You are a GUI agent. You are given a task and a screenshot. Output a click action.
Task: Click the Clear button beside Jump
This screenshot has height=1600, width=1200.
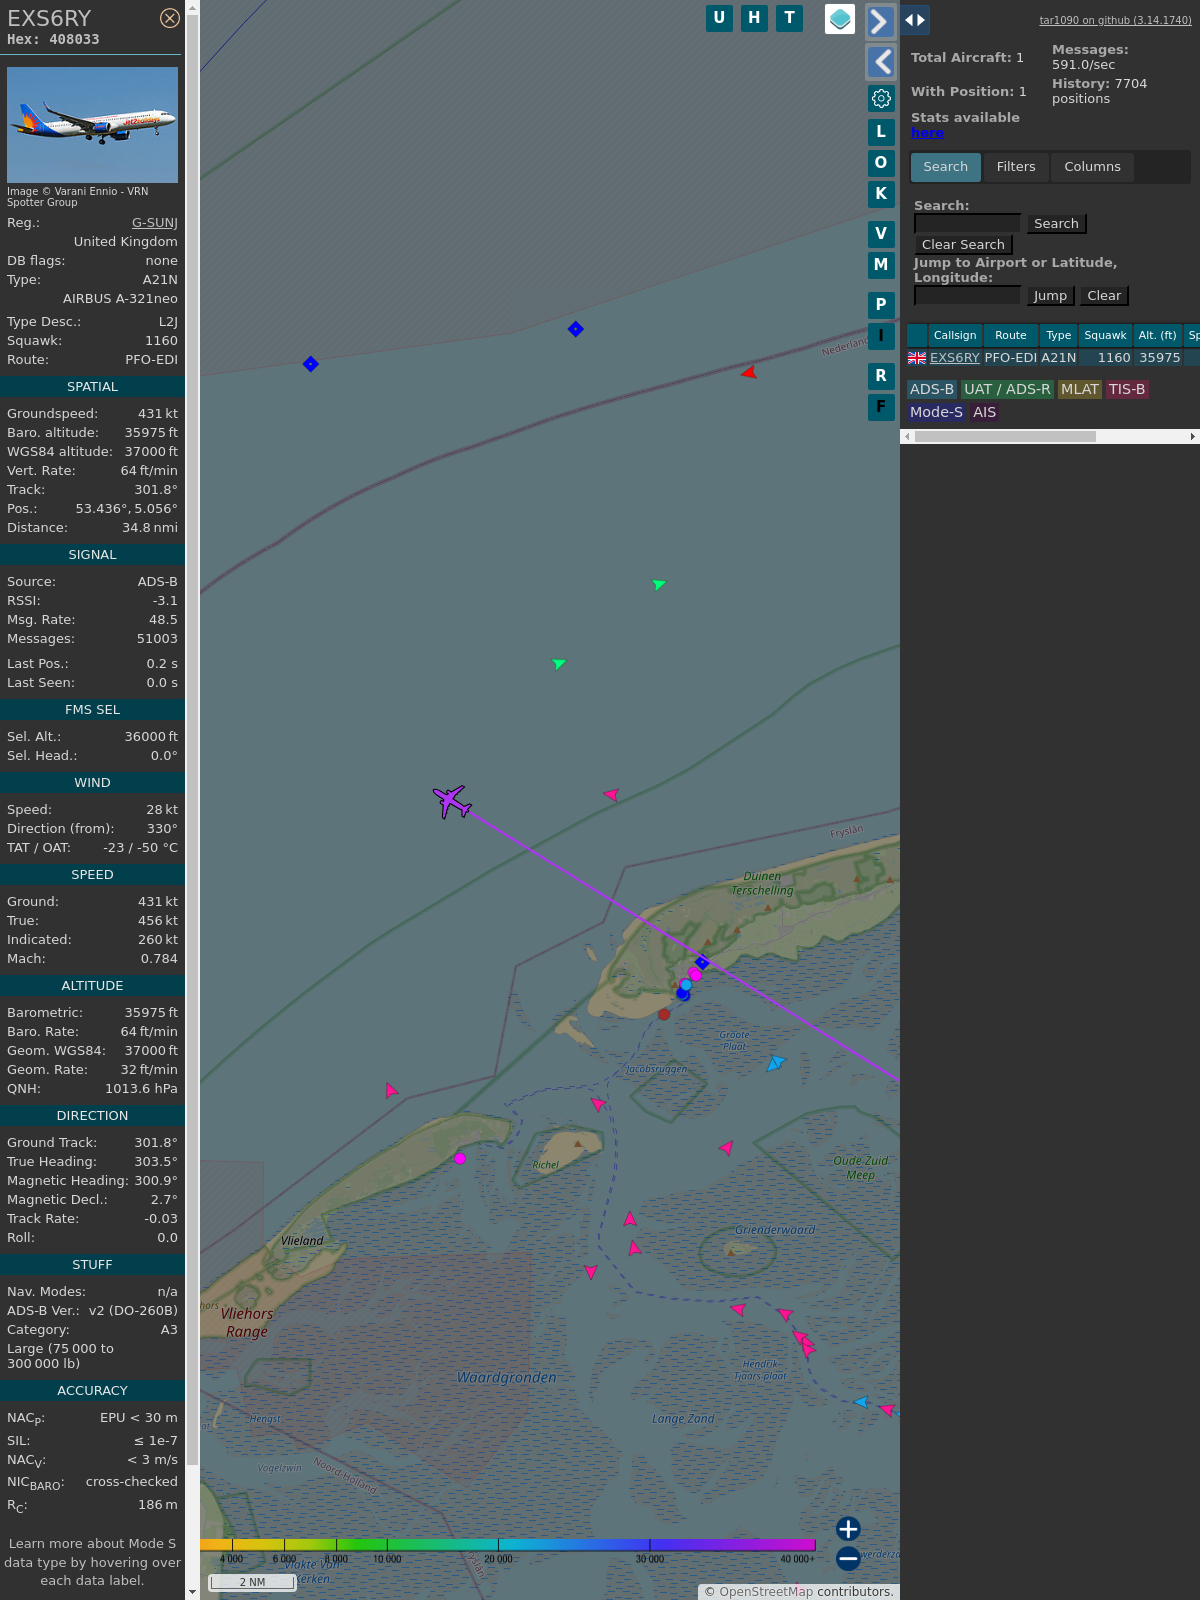coord(1104,296)
